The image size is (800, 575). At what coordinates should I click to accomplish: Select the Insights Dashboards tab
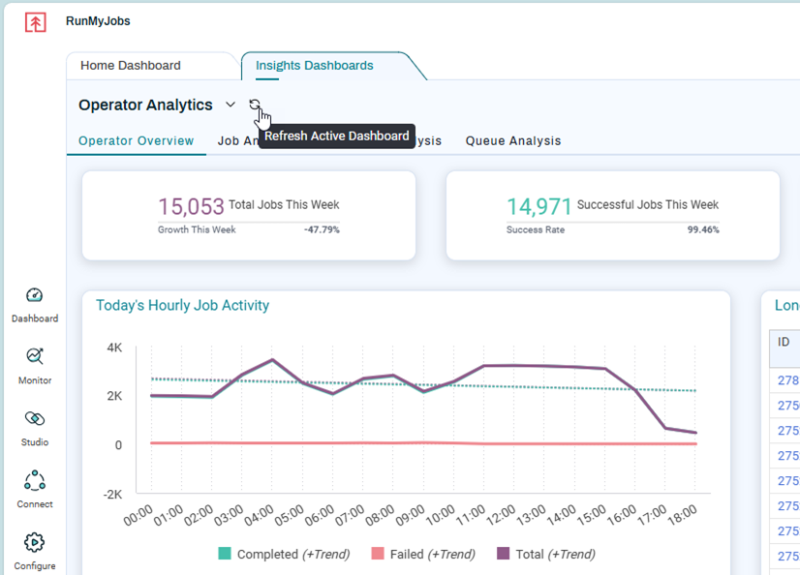coord(314,65)
